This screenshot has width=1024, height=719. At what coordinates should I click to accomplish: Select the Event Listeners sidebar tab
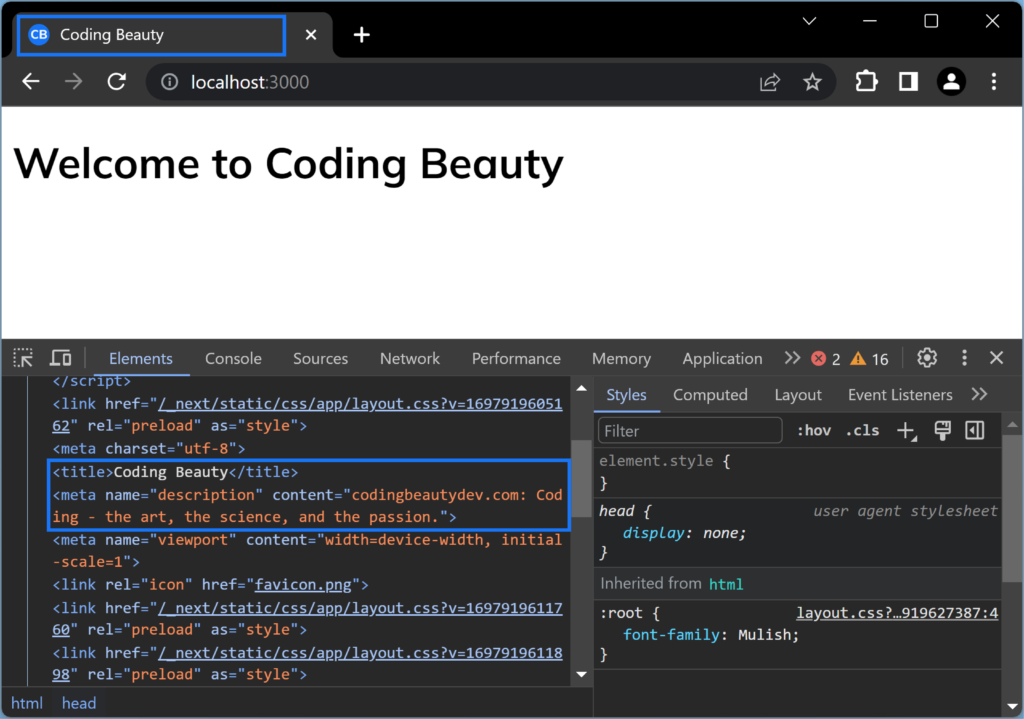pos(900,395)
